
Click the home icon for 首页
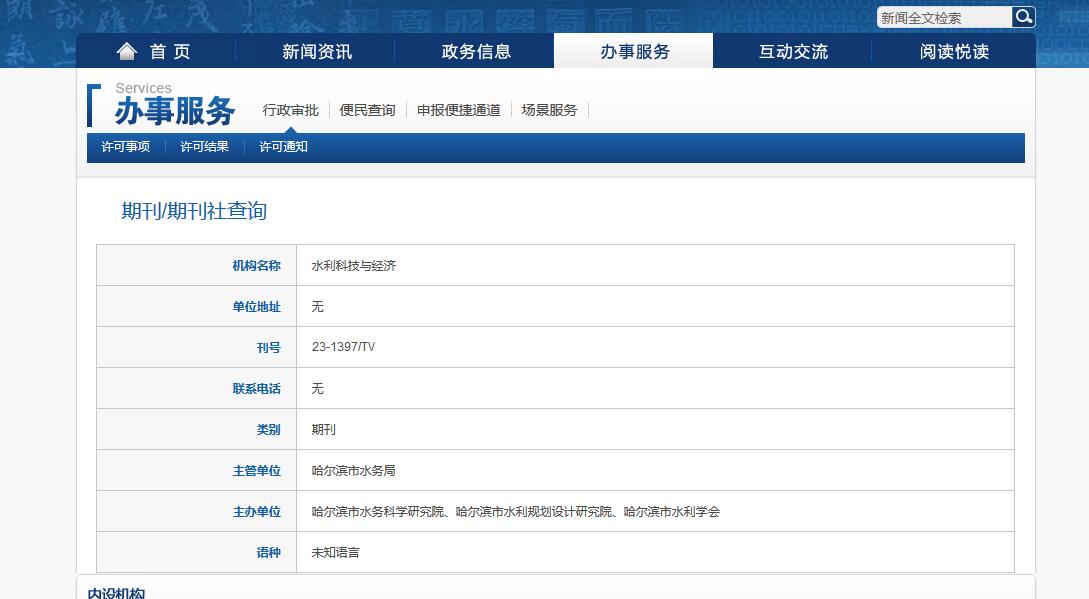(x=126, y=52)
